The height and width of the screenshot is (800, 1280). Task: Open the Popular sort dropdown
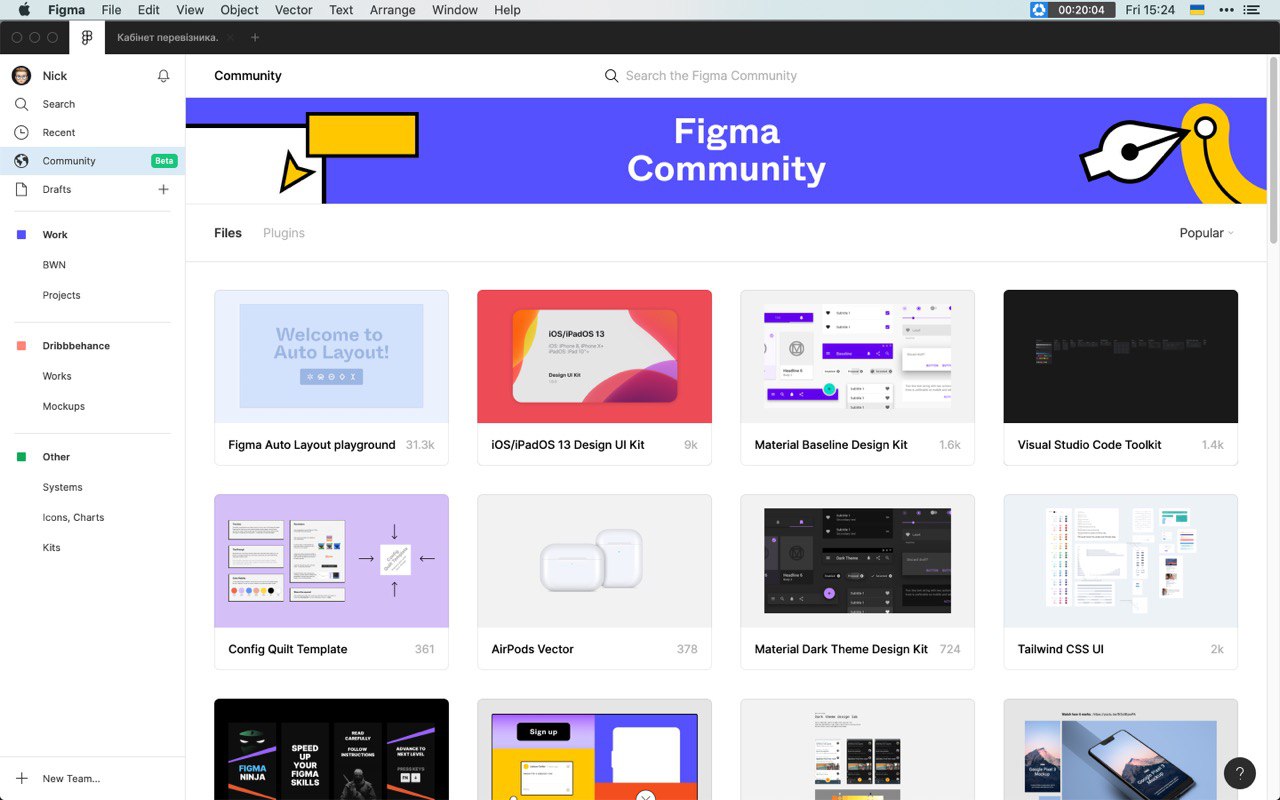point(1207,233)
